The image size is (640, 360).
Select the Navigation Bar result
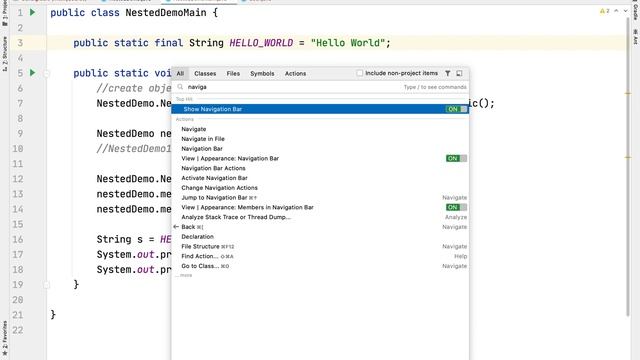(320, 149)
